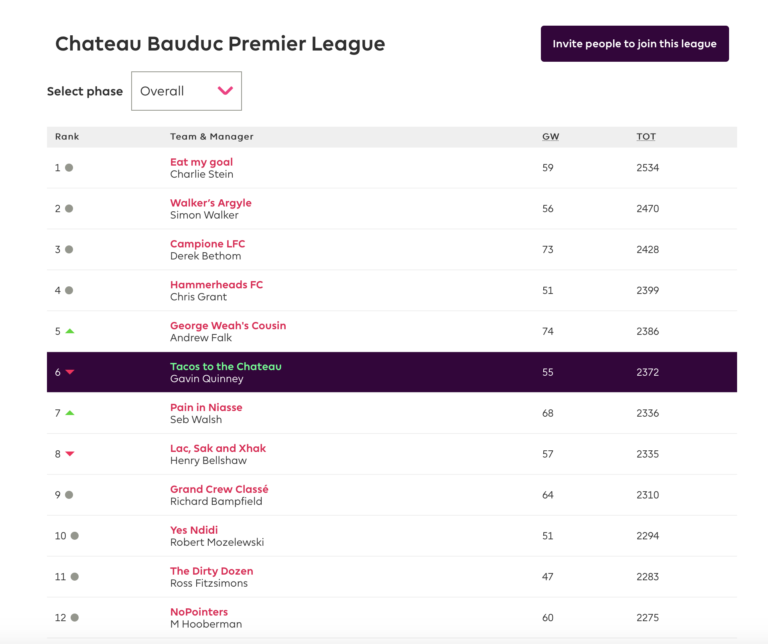Open the Select phase dropdown
Screen dimensions: 768x644
tap(186, 91)
